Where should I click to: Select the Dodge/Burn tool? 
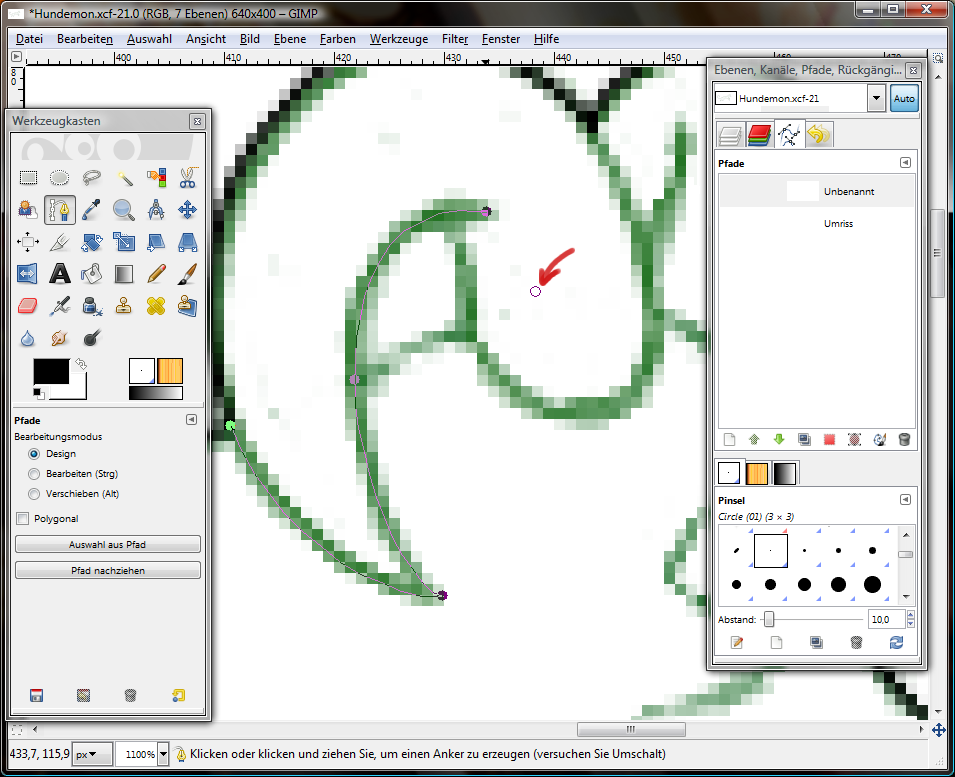[91, 338]
